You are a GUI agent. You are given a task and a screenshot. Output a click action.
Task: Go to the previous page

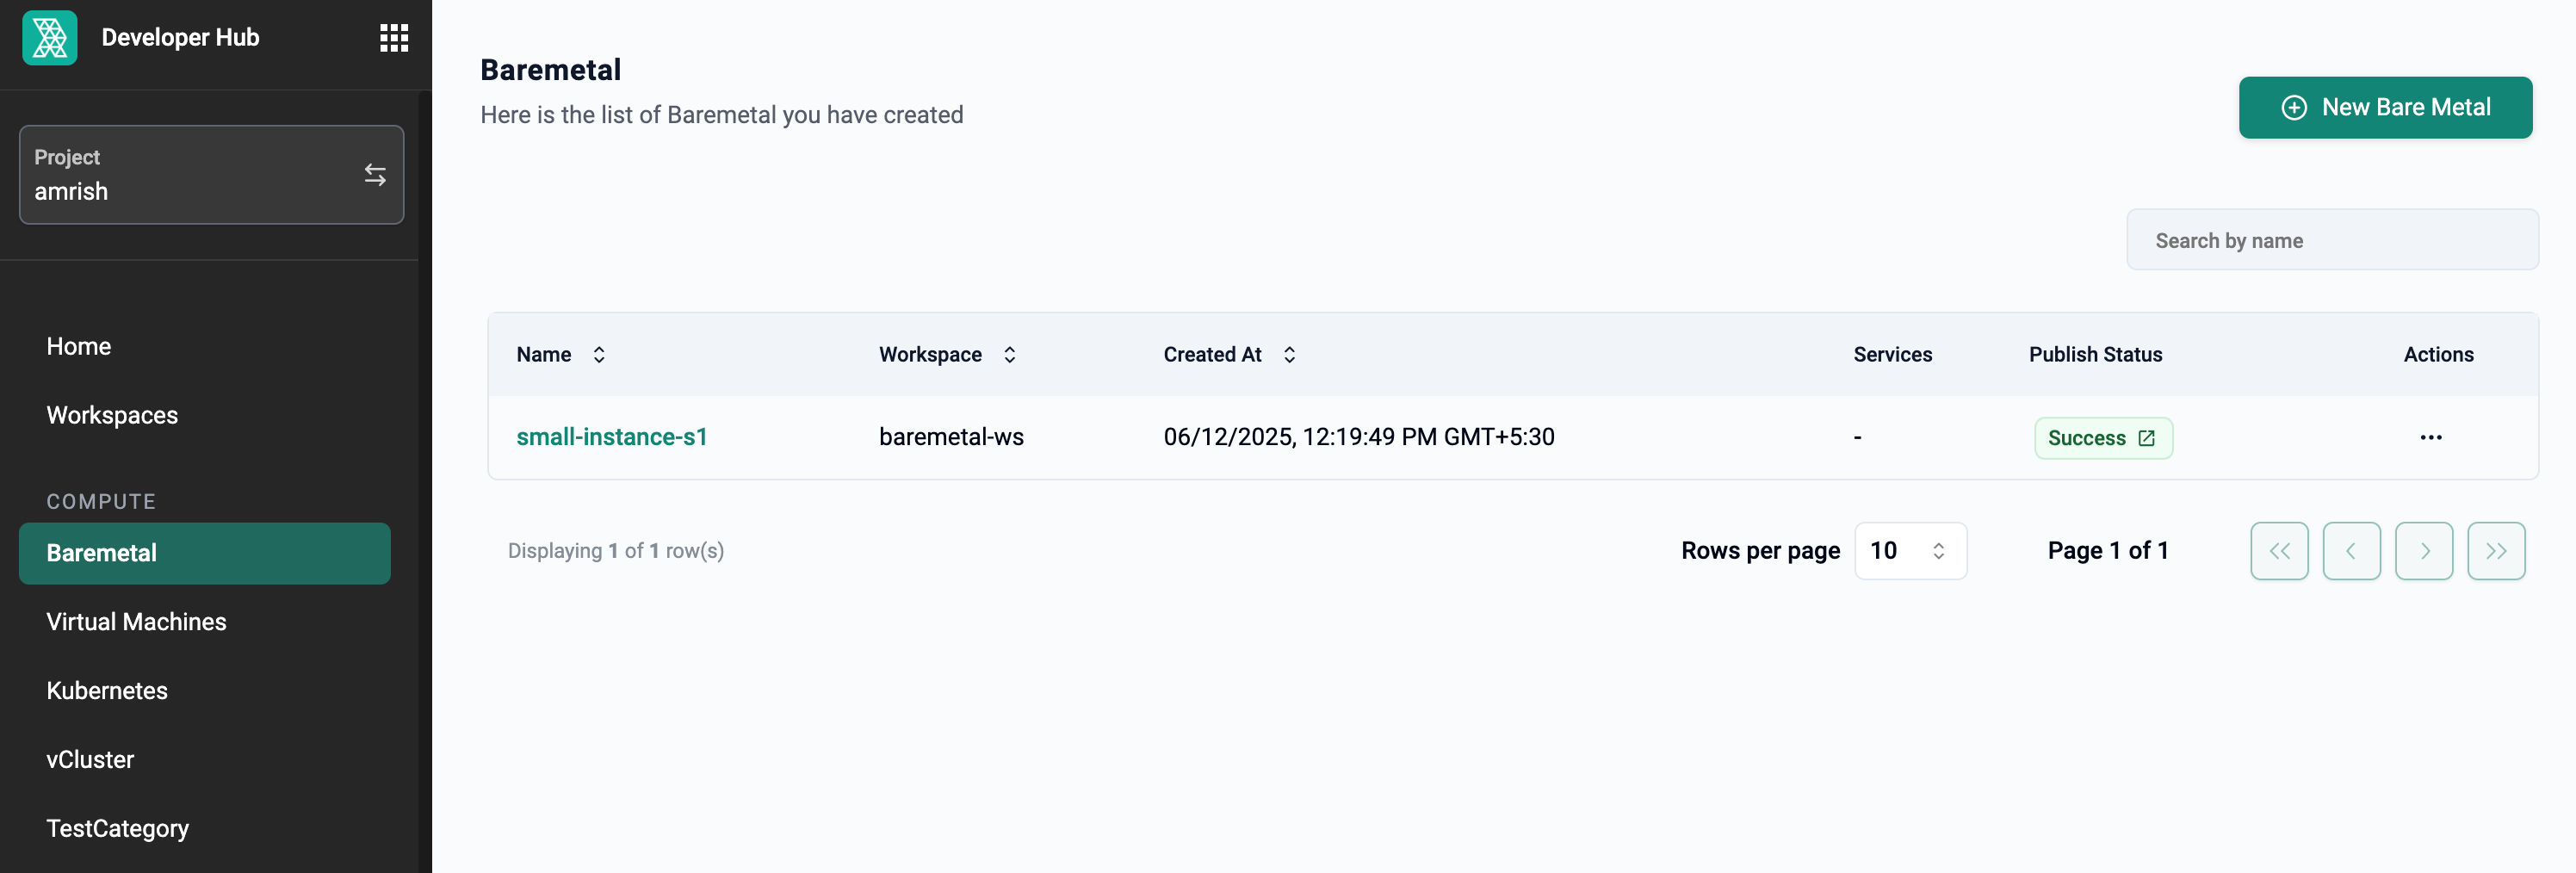2351,551
